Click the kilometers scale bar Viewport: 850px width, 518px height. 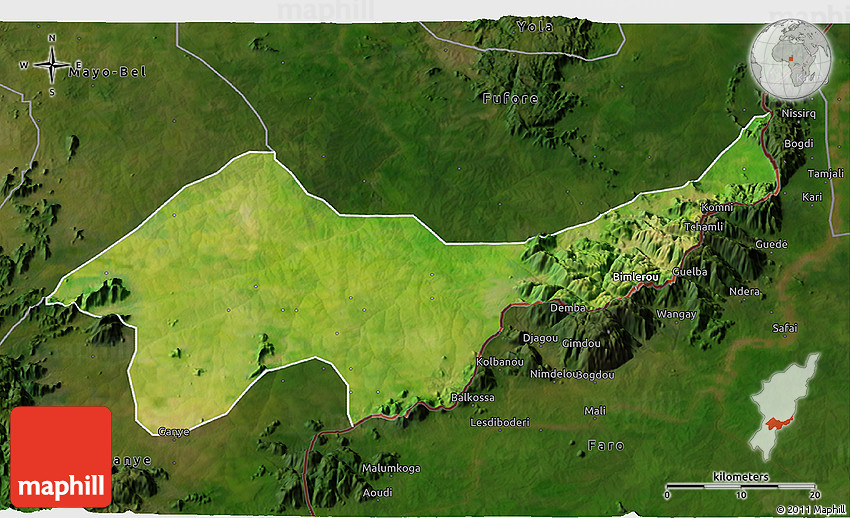point(741,489)
